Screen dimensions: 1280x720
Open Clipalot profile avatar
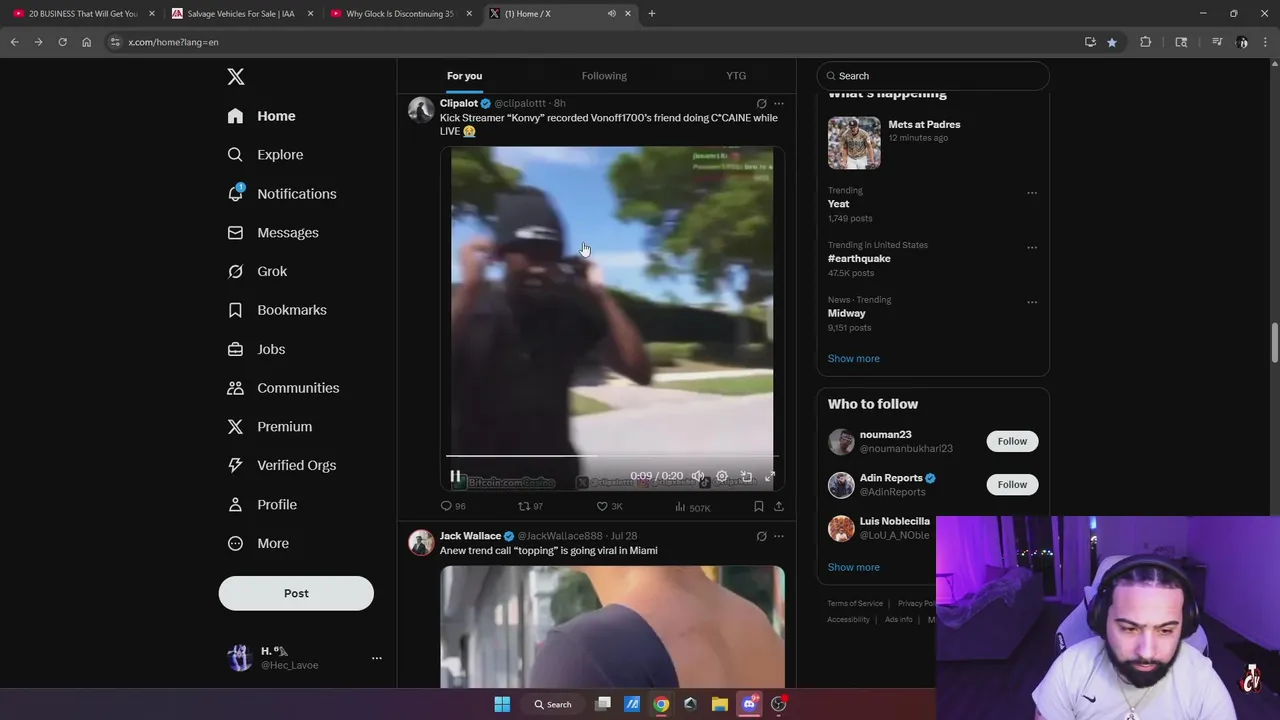(x=421, y=110)
